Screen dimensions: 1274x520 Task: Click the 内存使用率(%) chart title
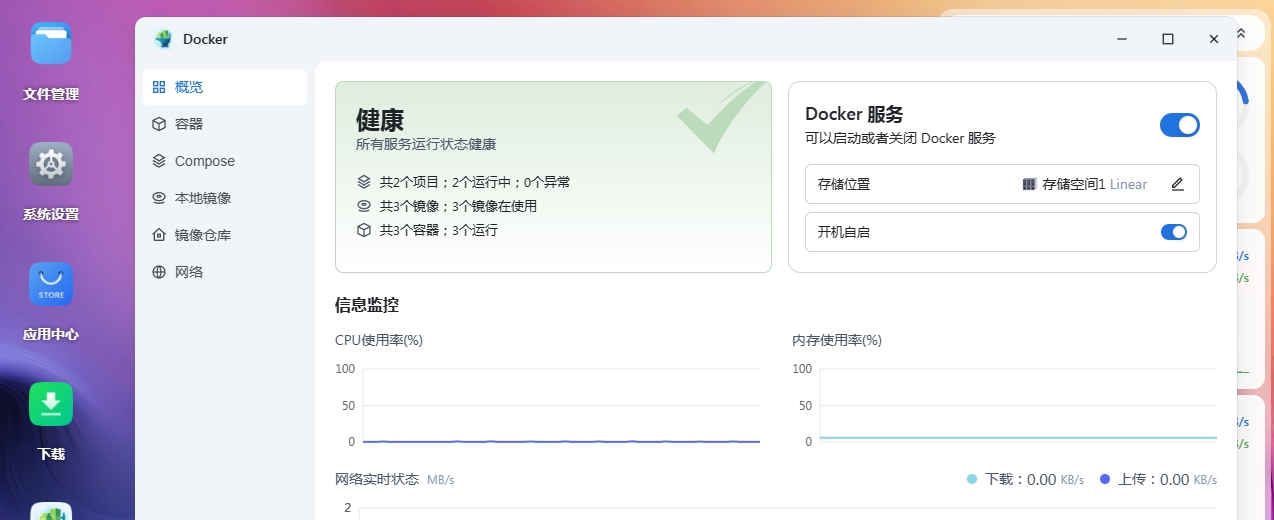[837, 340]
